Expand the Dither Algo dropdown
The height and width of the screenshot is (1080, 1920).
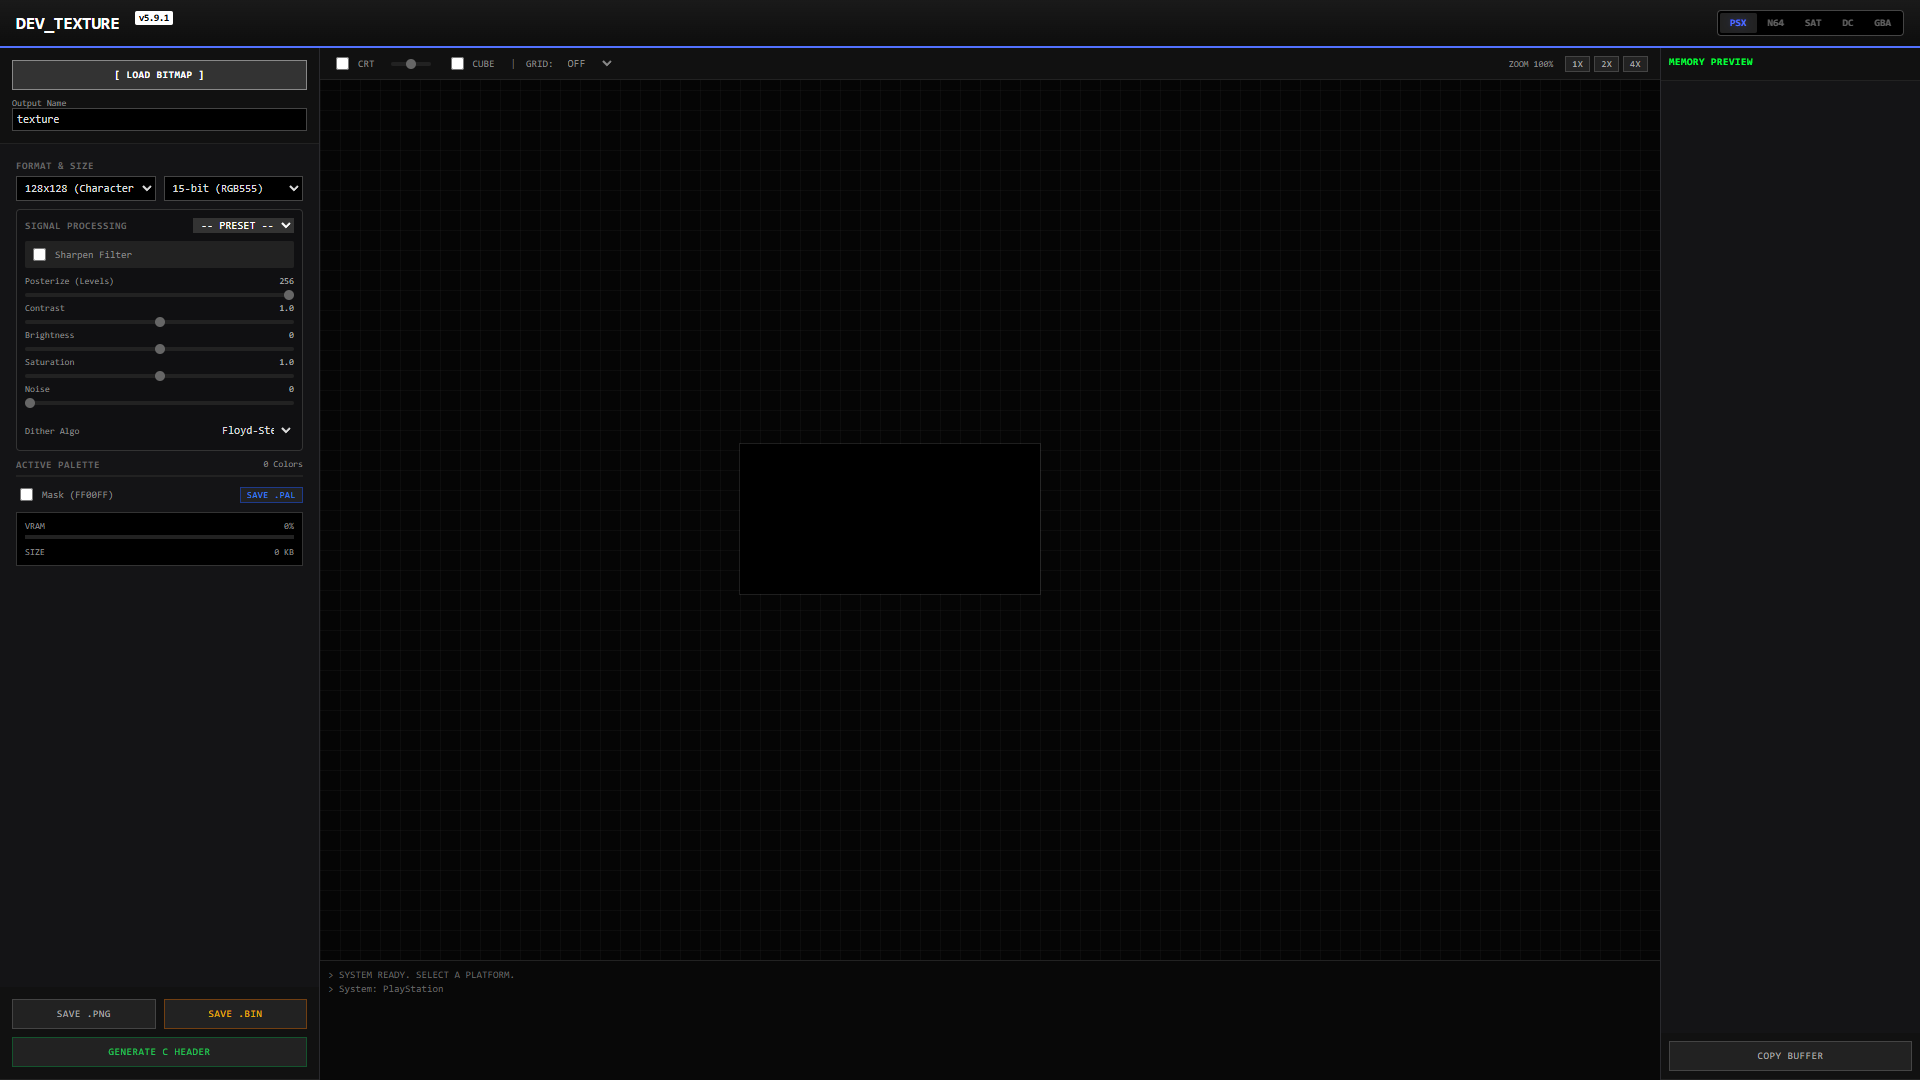pos(256,431)
